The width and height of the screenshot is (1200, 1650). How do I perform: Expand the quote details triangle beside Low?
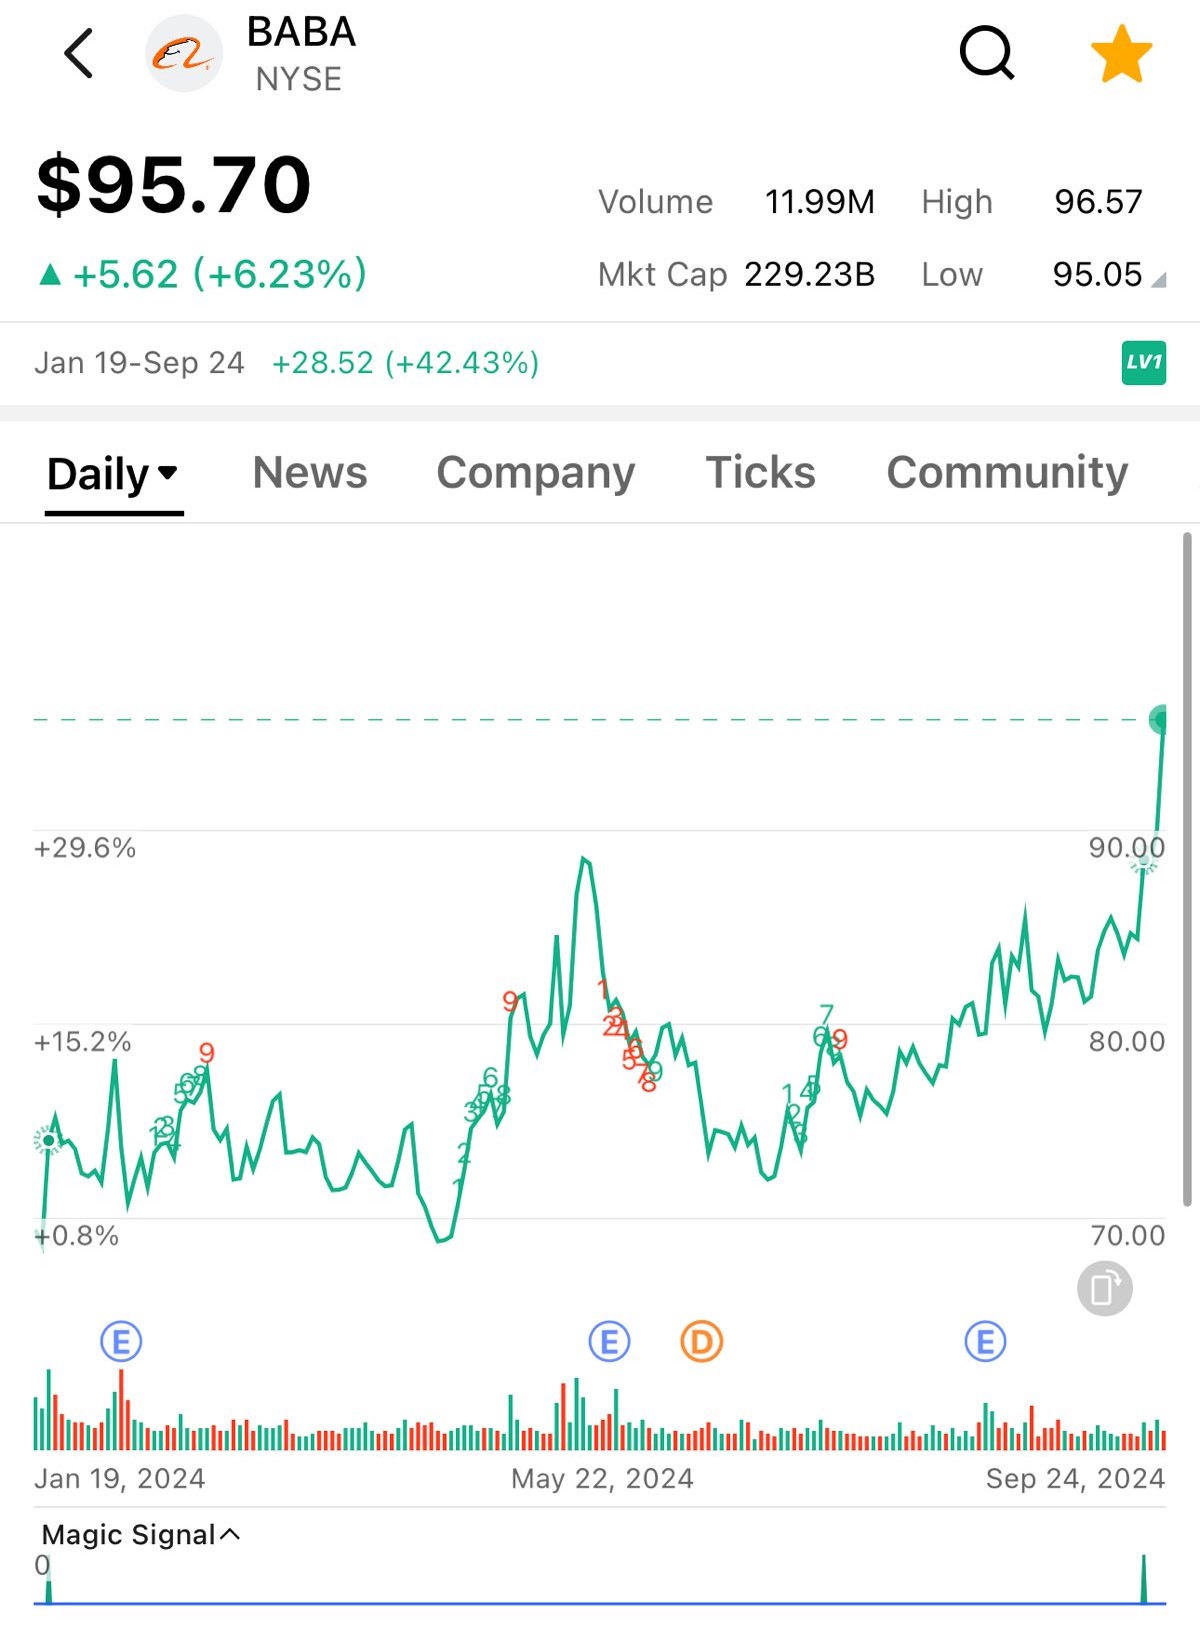tap(1158, 281)
